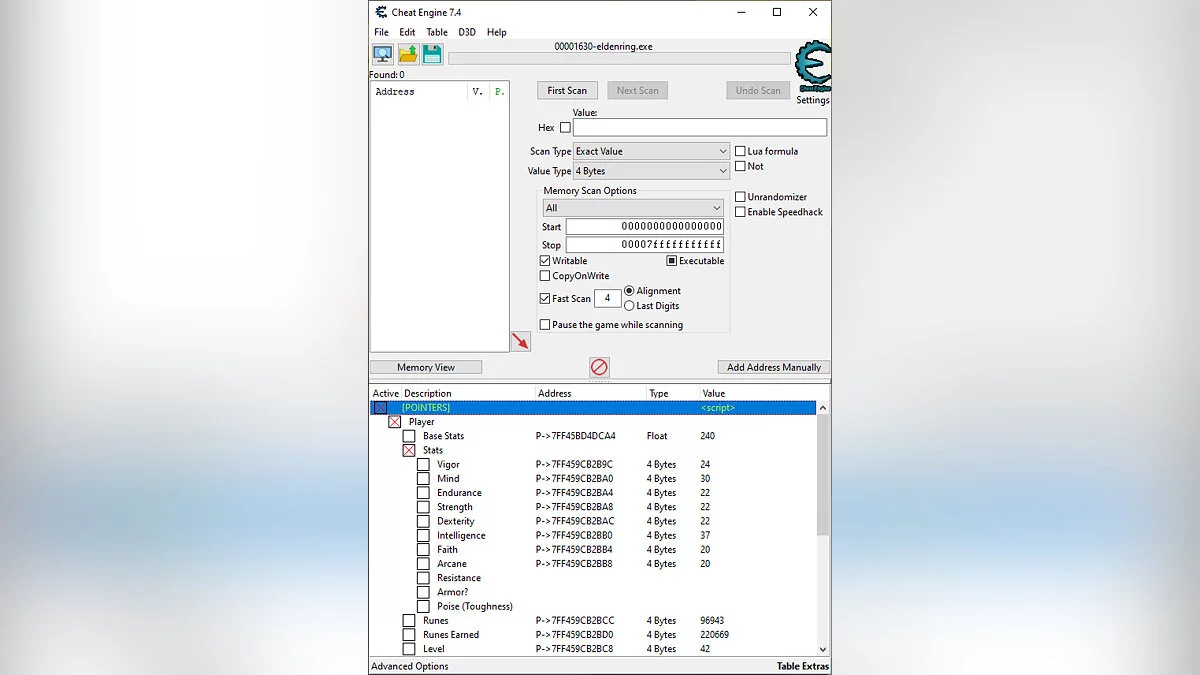Freeze the Intelligence entry checkbox
Image resolution: width=1200 pixels, height=675 pixels.
tap(423, 536)
